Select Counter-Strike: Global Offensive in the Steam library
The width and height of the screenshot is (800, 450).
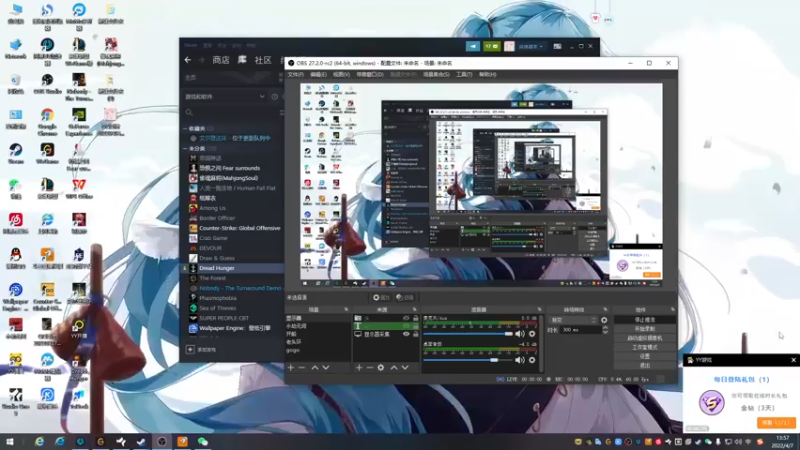pyautogui.click(x=234, y=228)
